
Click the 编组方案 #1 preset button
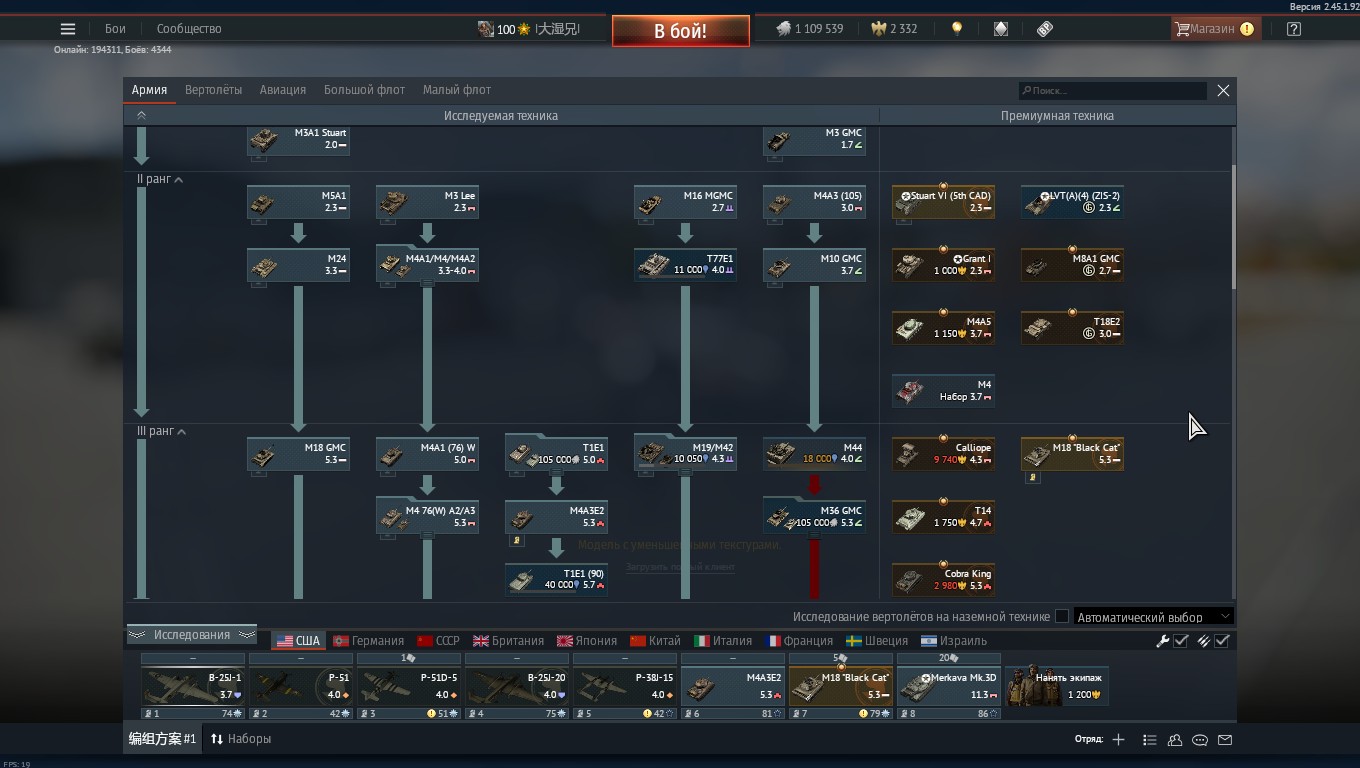pos(162,739)
